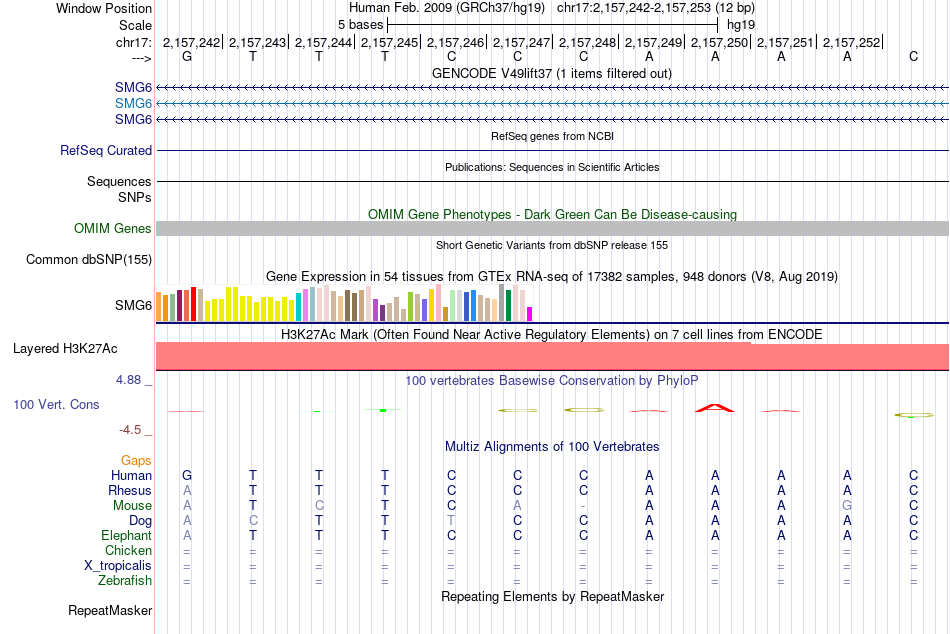950x634 pixels.
Task: Click the GENCODE V49lift37 track title
Action: coord(552,73)
